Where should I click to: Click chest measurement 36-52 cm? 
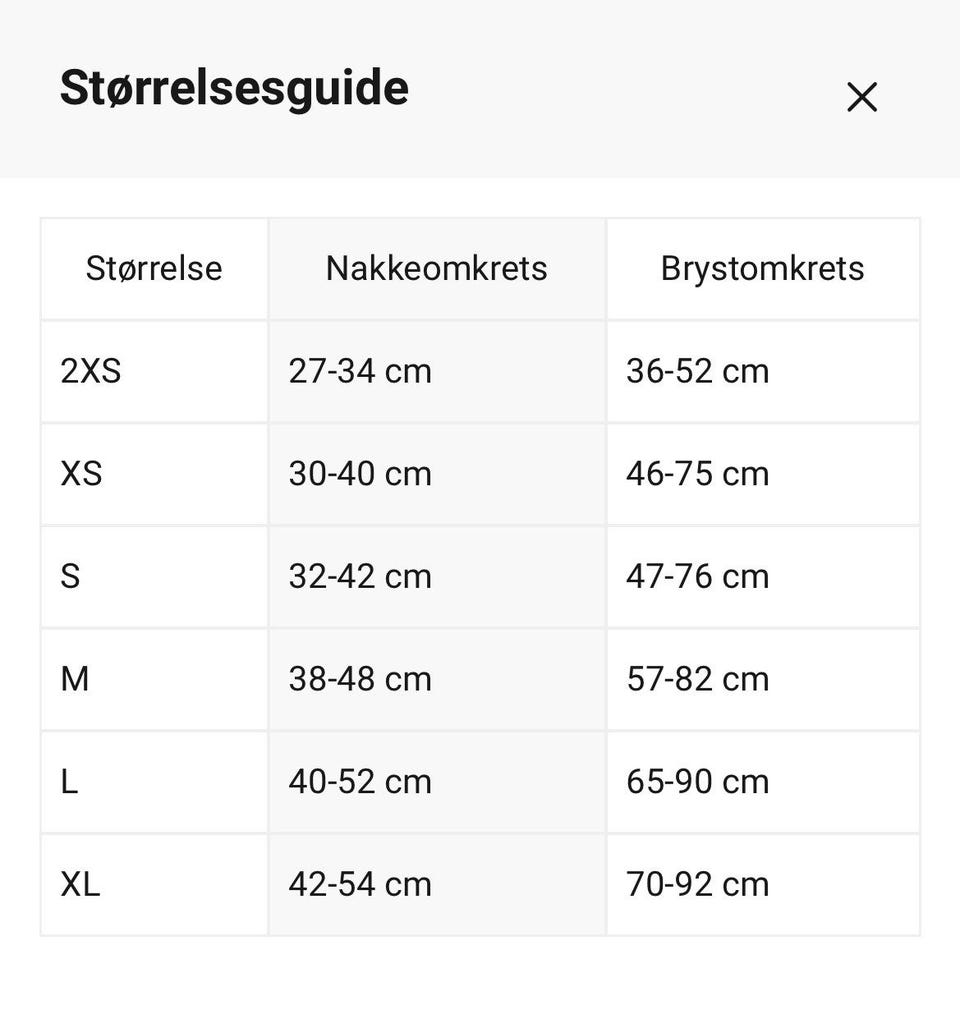click(697, 371)
